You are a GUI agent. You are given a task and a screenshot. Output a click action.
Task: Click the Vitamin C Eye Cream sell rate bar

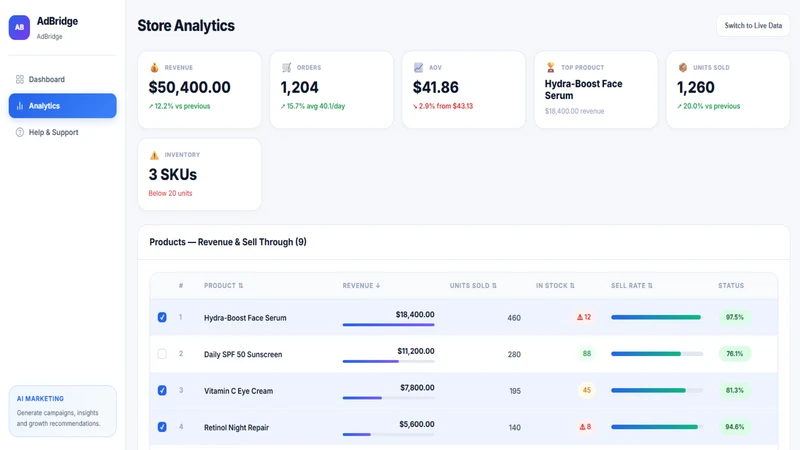pos(657,390)
